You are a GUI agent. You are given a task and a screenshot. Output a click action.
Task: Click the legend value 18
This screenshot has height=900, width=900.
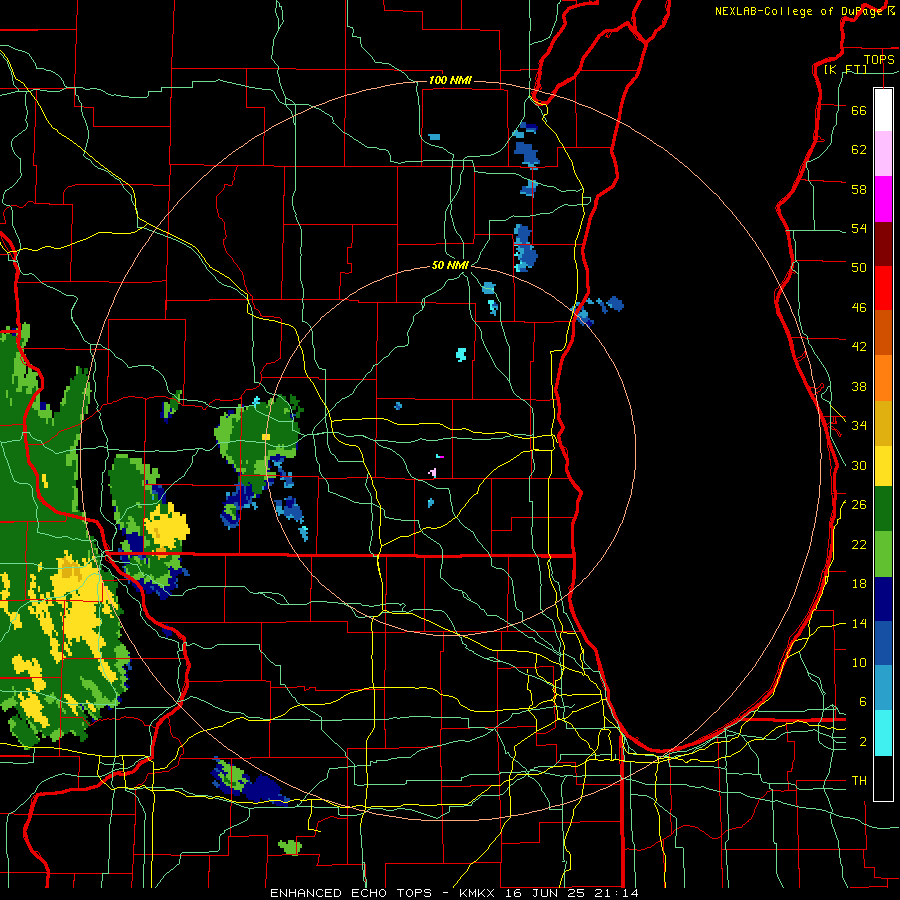[859, 584]
